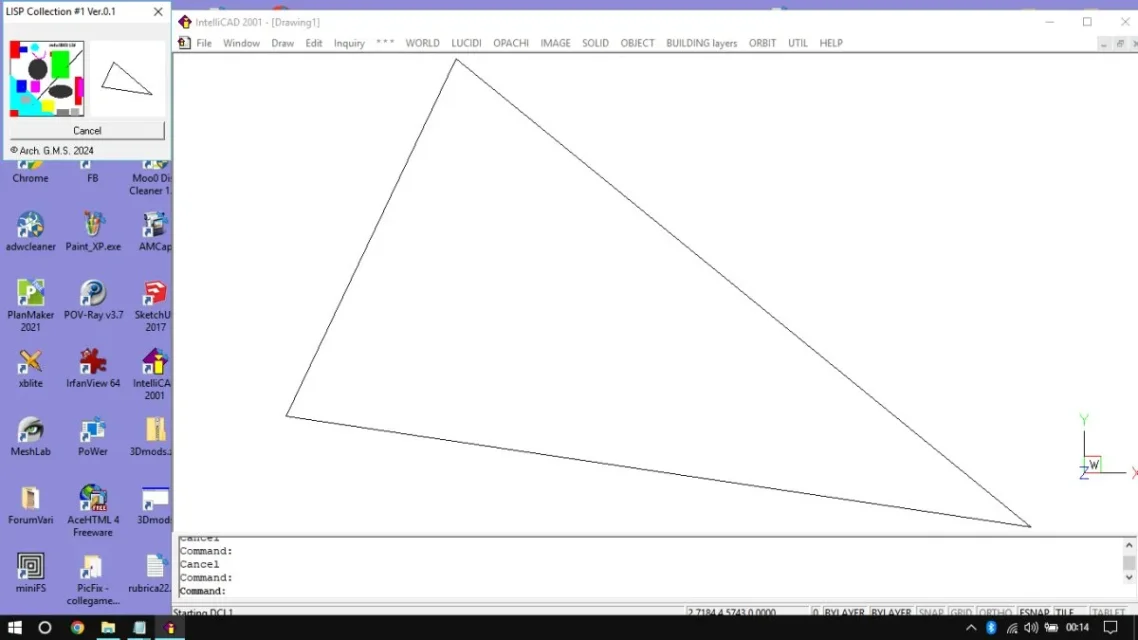This screenshot has width=1138, height=640.
Task: Click Cancel in LISP Collection dialog
Action: pos(87,131)
